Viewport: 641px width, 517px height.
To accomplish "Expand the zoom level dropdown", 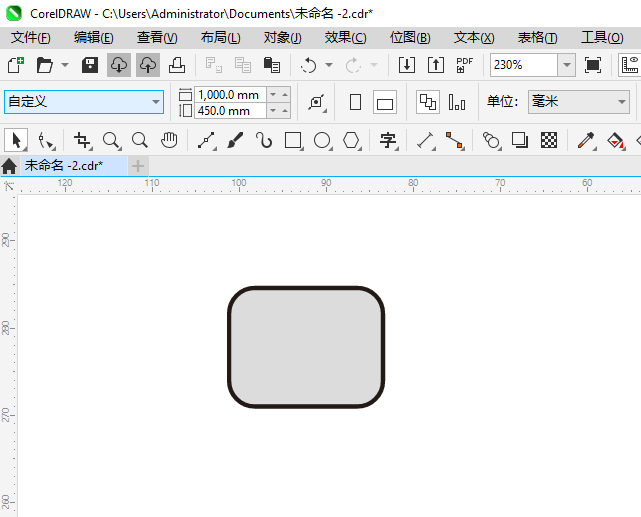I will click(x=566, y=65).
